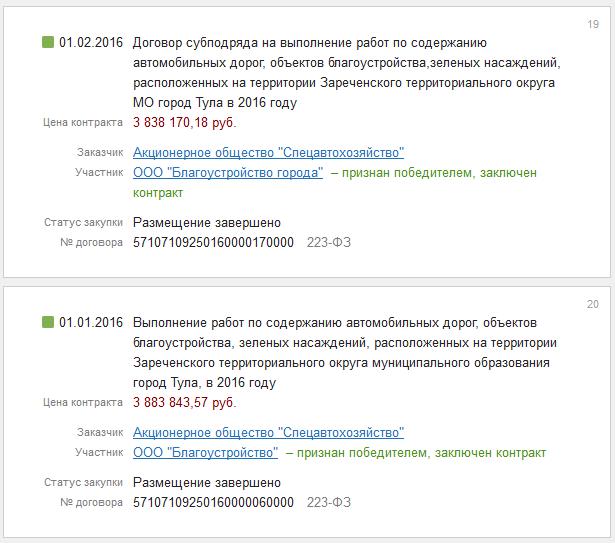Screen dimensions: 615x543
Task: Open participant ООО "Благоустройство города" link
Action: click(x=228, y=173)
